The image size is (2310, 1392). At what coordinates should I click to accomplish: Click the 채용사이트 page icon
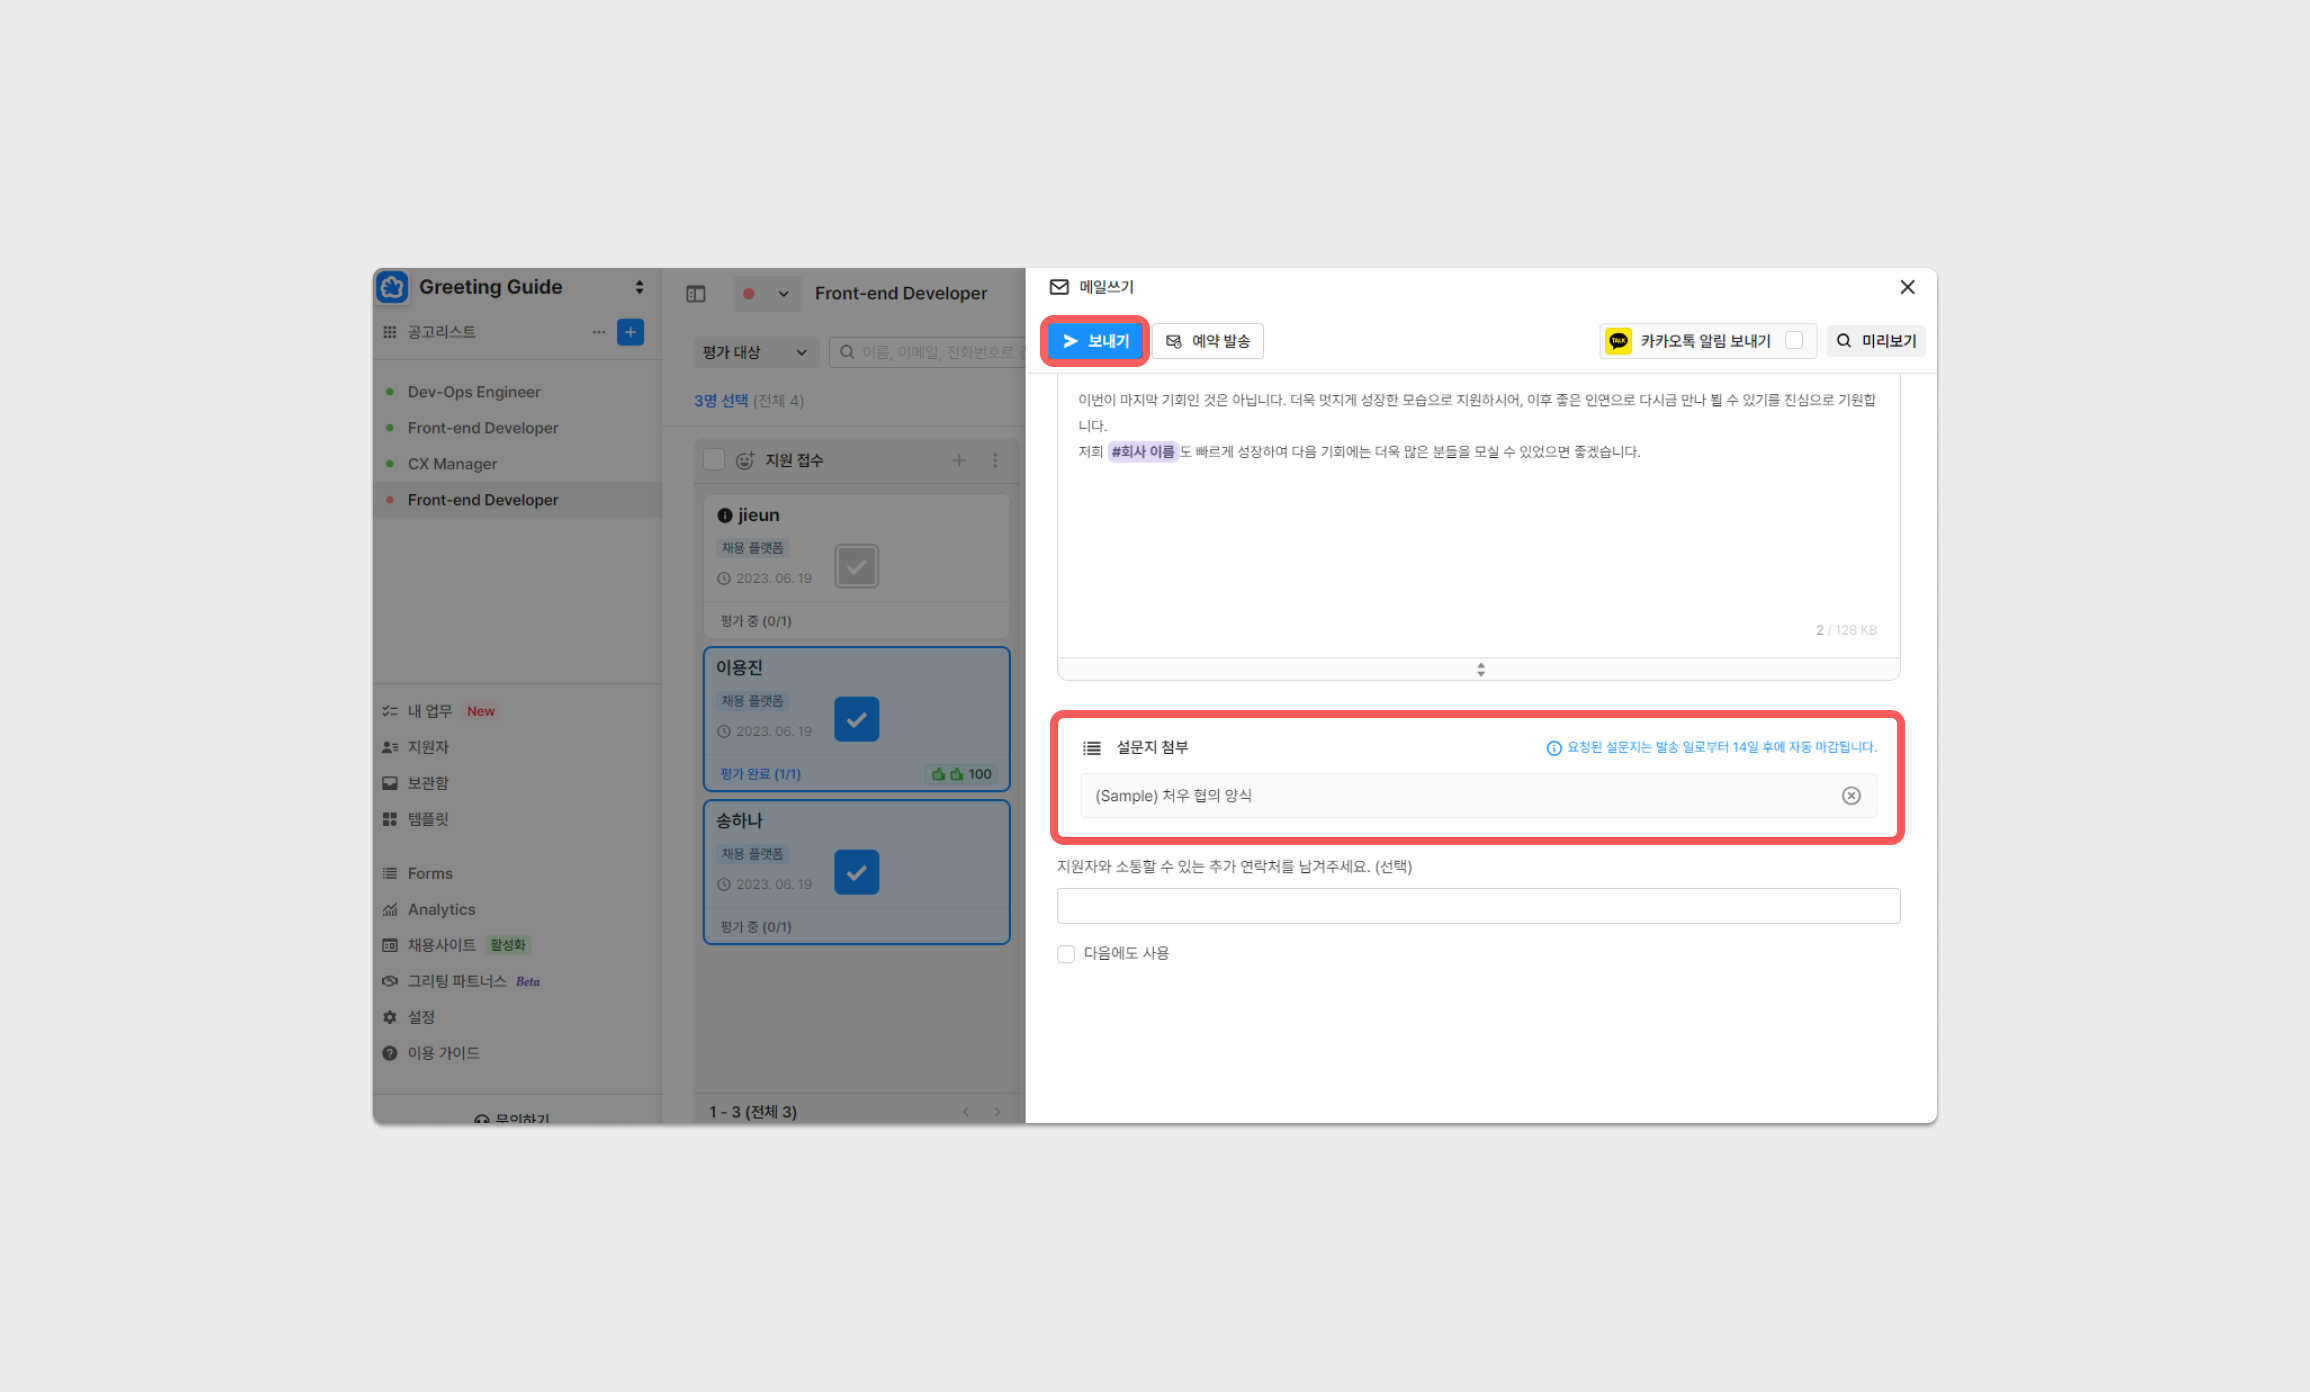tap(390, 945)
